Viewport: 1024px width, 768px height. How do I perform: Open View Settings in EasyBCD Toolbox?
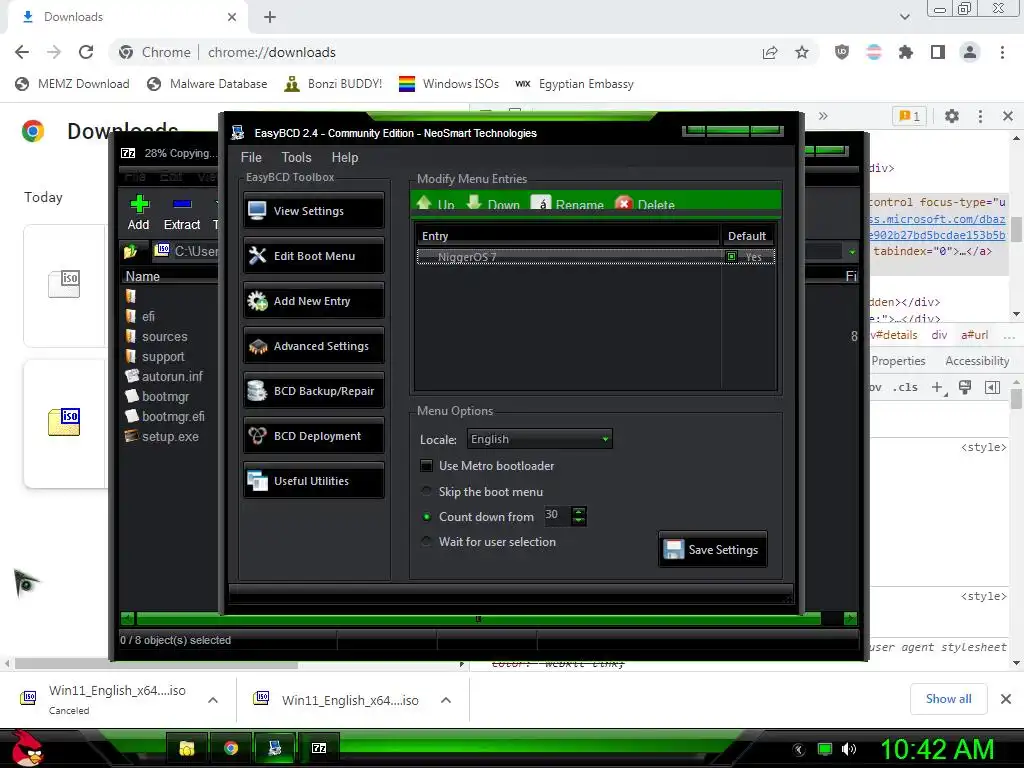click(x=313, y=211)
